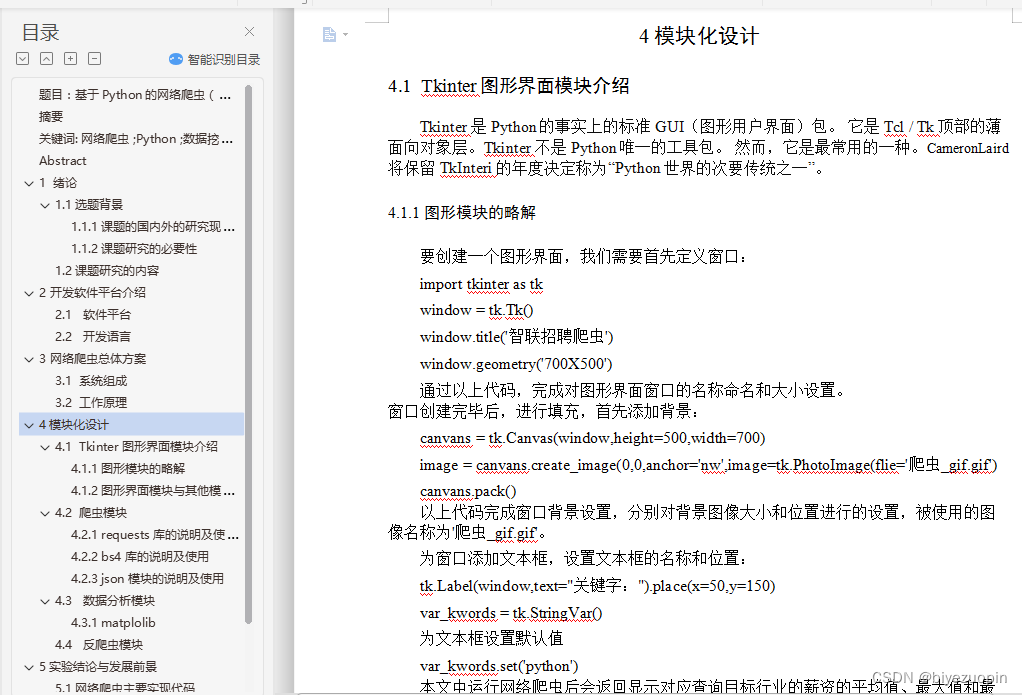Click the document heading 4.1.1 图形模块的略解
The image size is (1022, 695).
click(x=461, y=213)
